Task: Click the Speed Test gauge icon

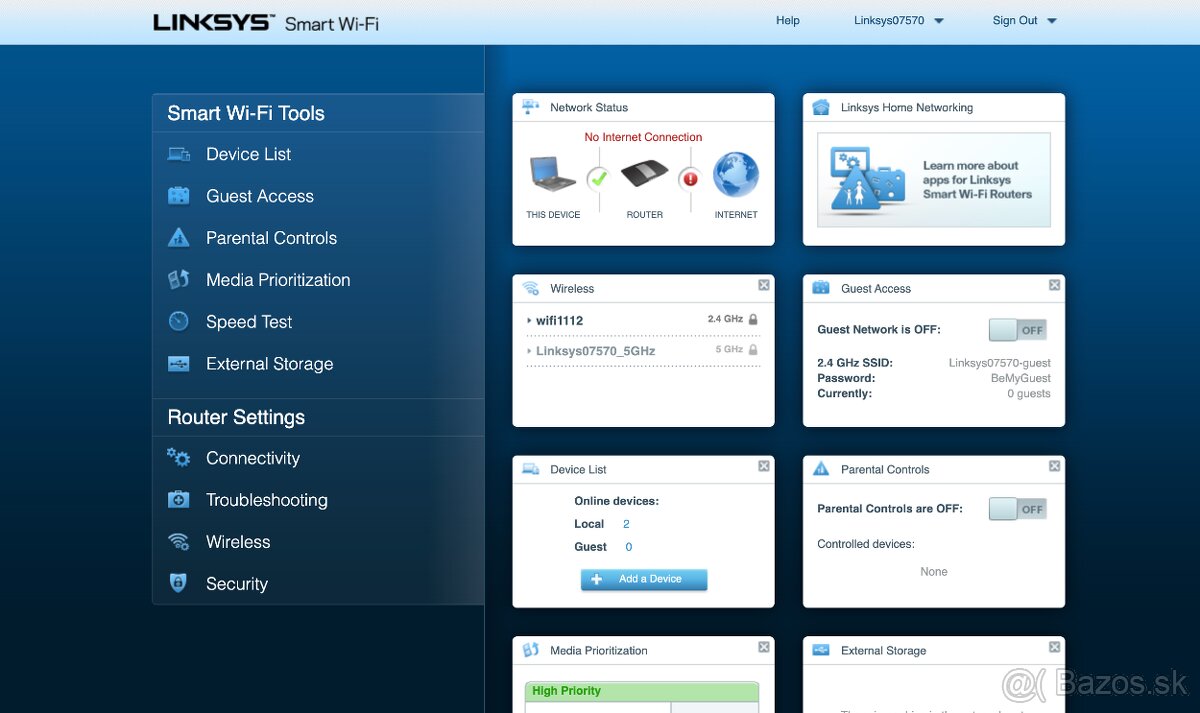Action: 179,322
